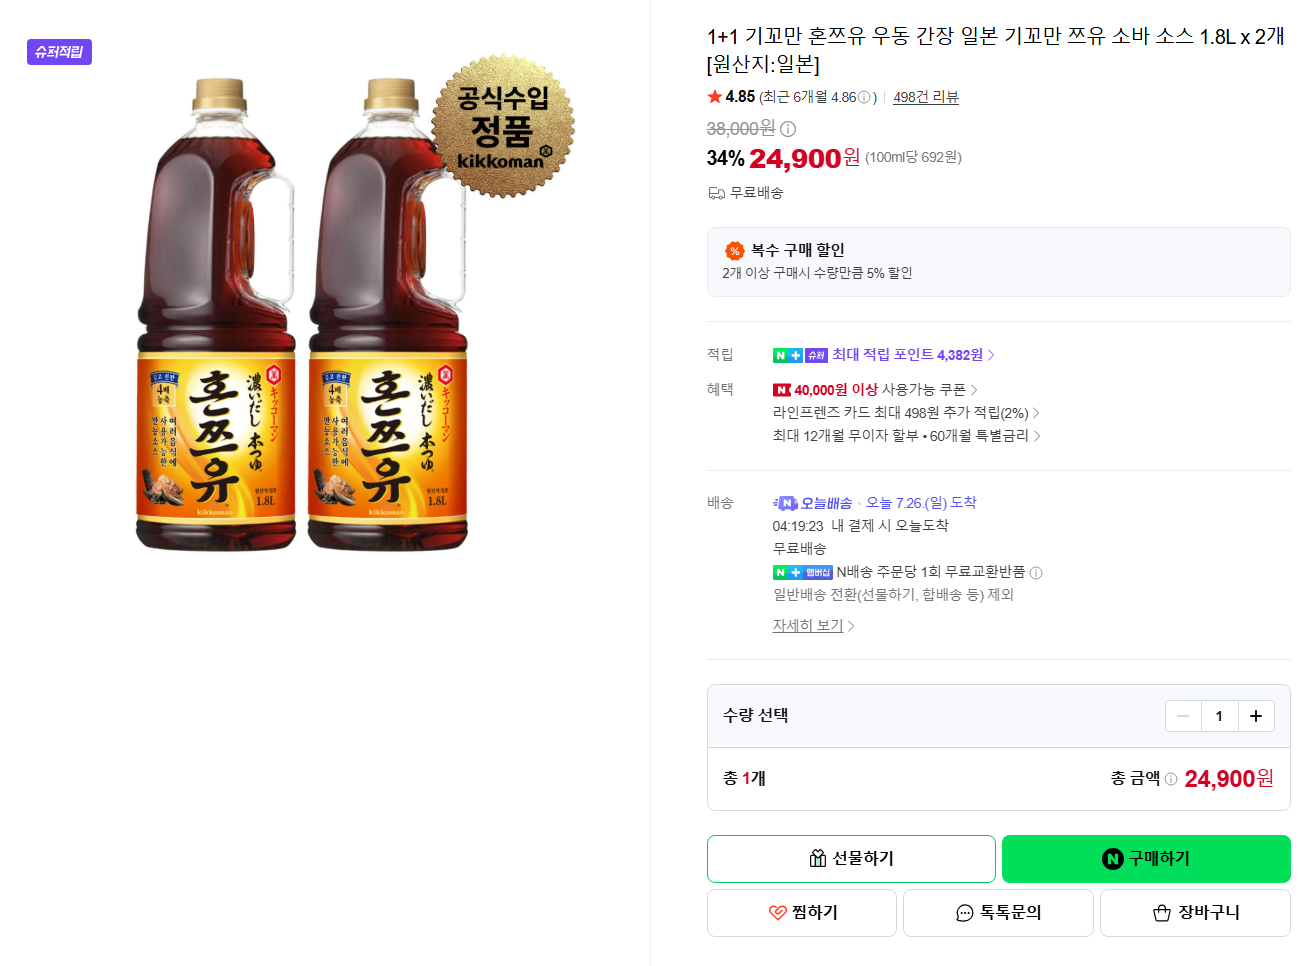Viewport: 1313px width, 966px height.
Task: Click the product bottle image
Action: [302, 314]
